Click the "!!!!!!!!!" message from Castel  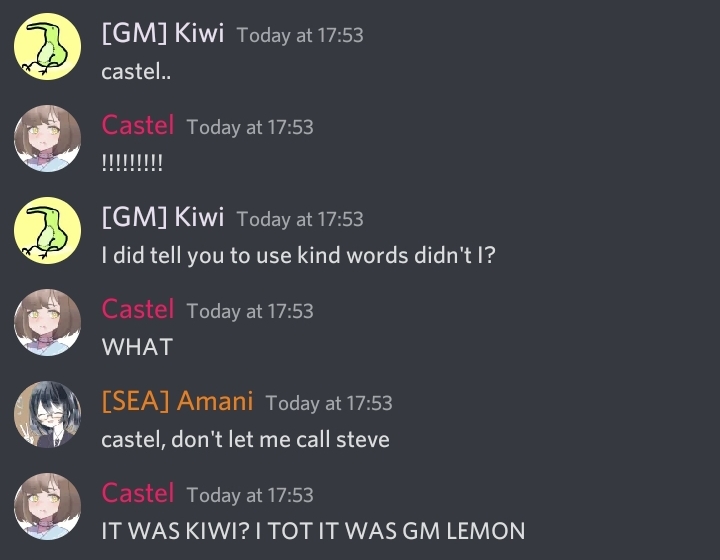pos(132,164)
